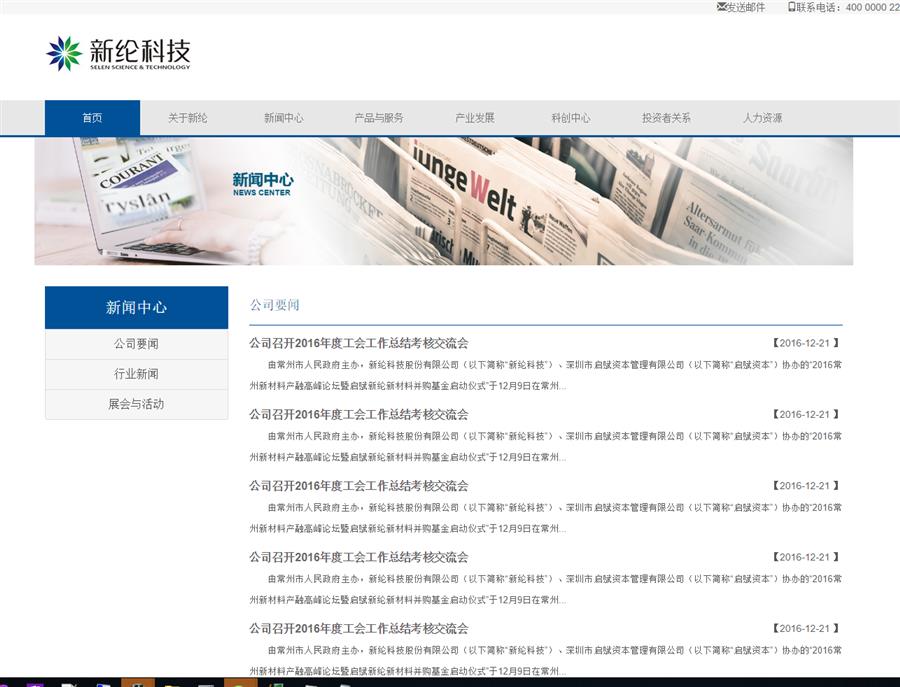Click the blue 新闻中心 sidebar header
This screenshot has width=900, height=687.
(137, 307)
